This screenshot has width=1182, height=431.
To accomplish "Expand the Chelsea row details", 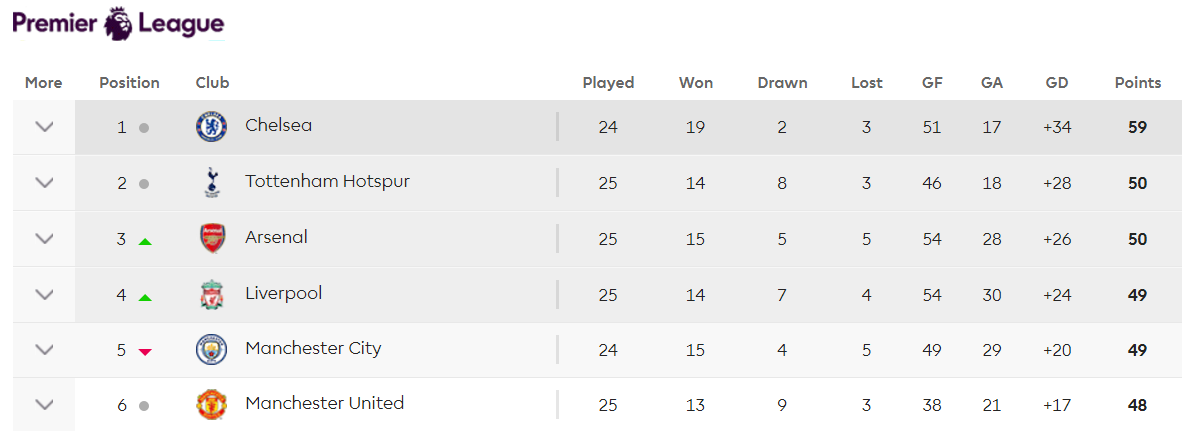I will [44, 127].
